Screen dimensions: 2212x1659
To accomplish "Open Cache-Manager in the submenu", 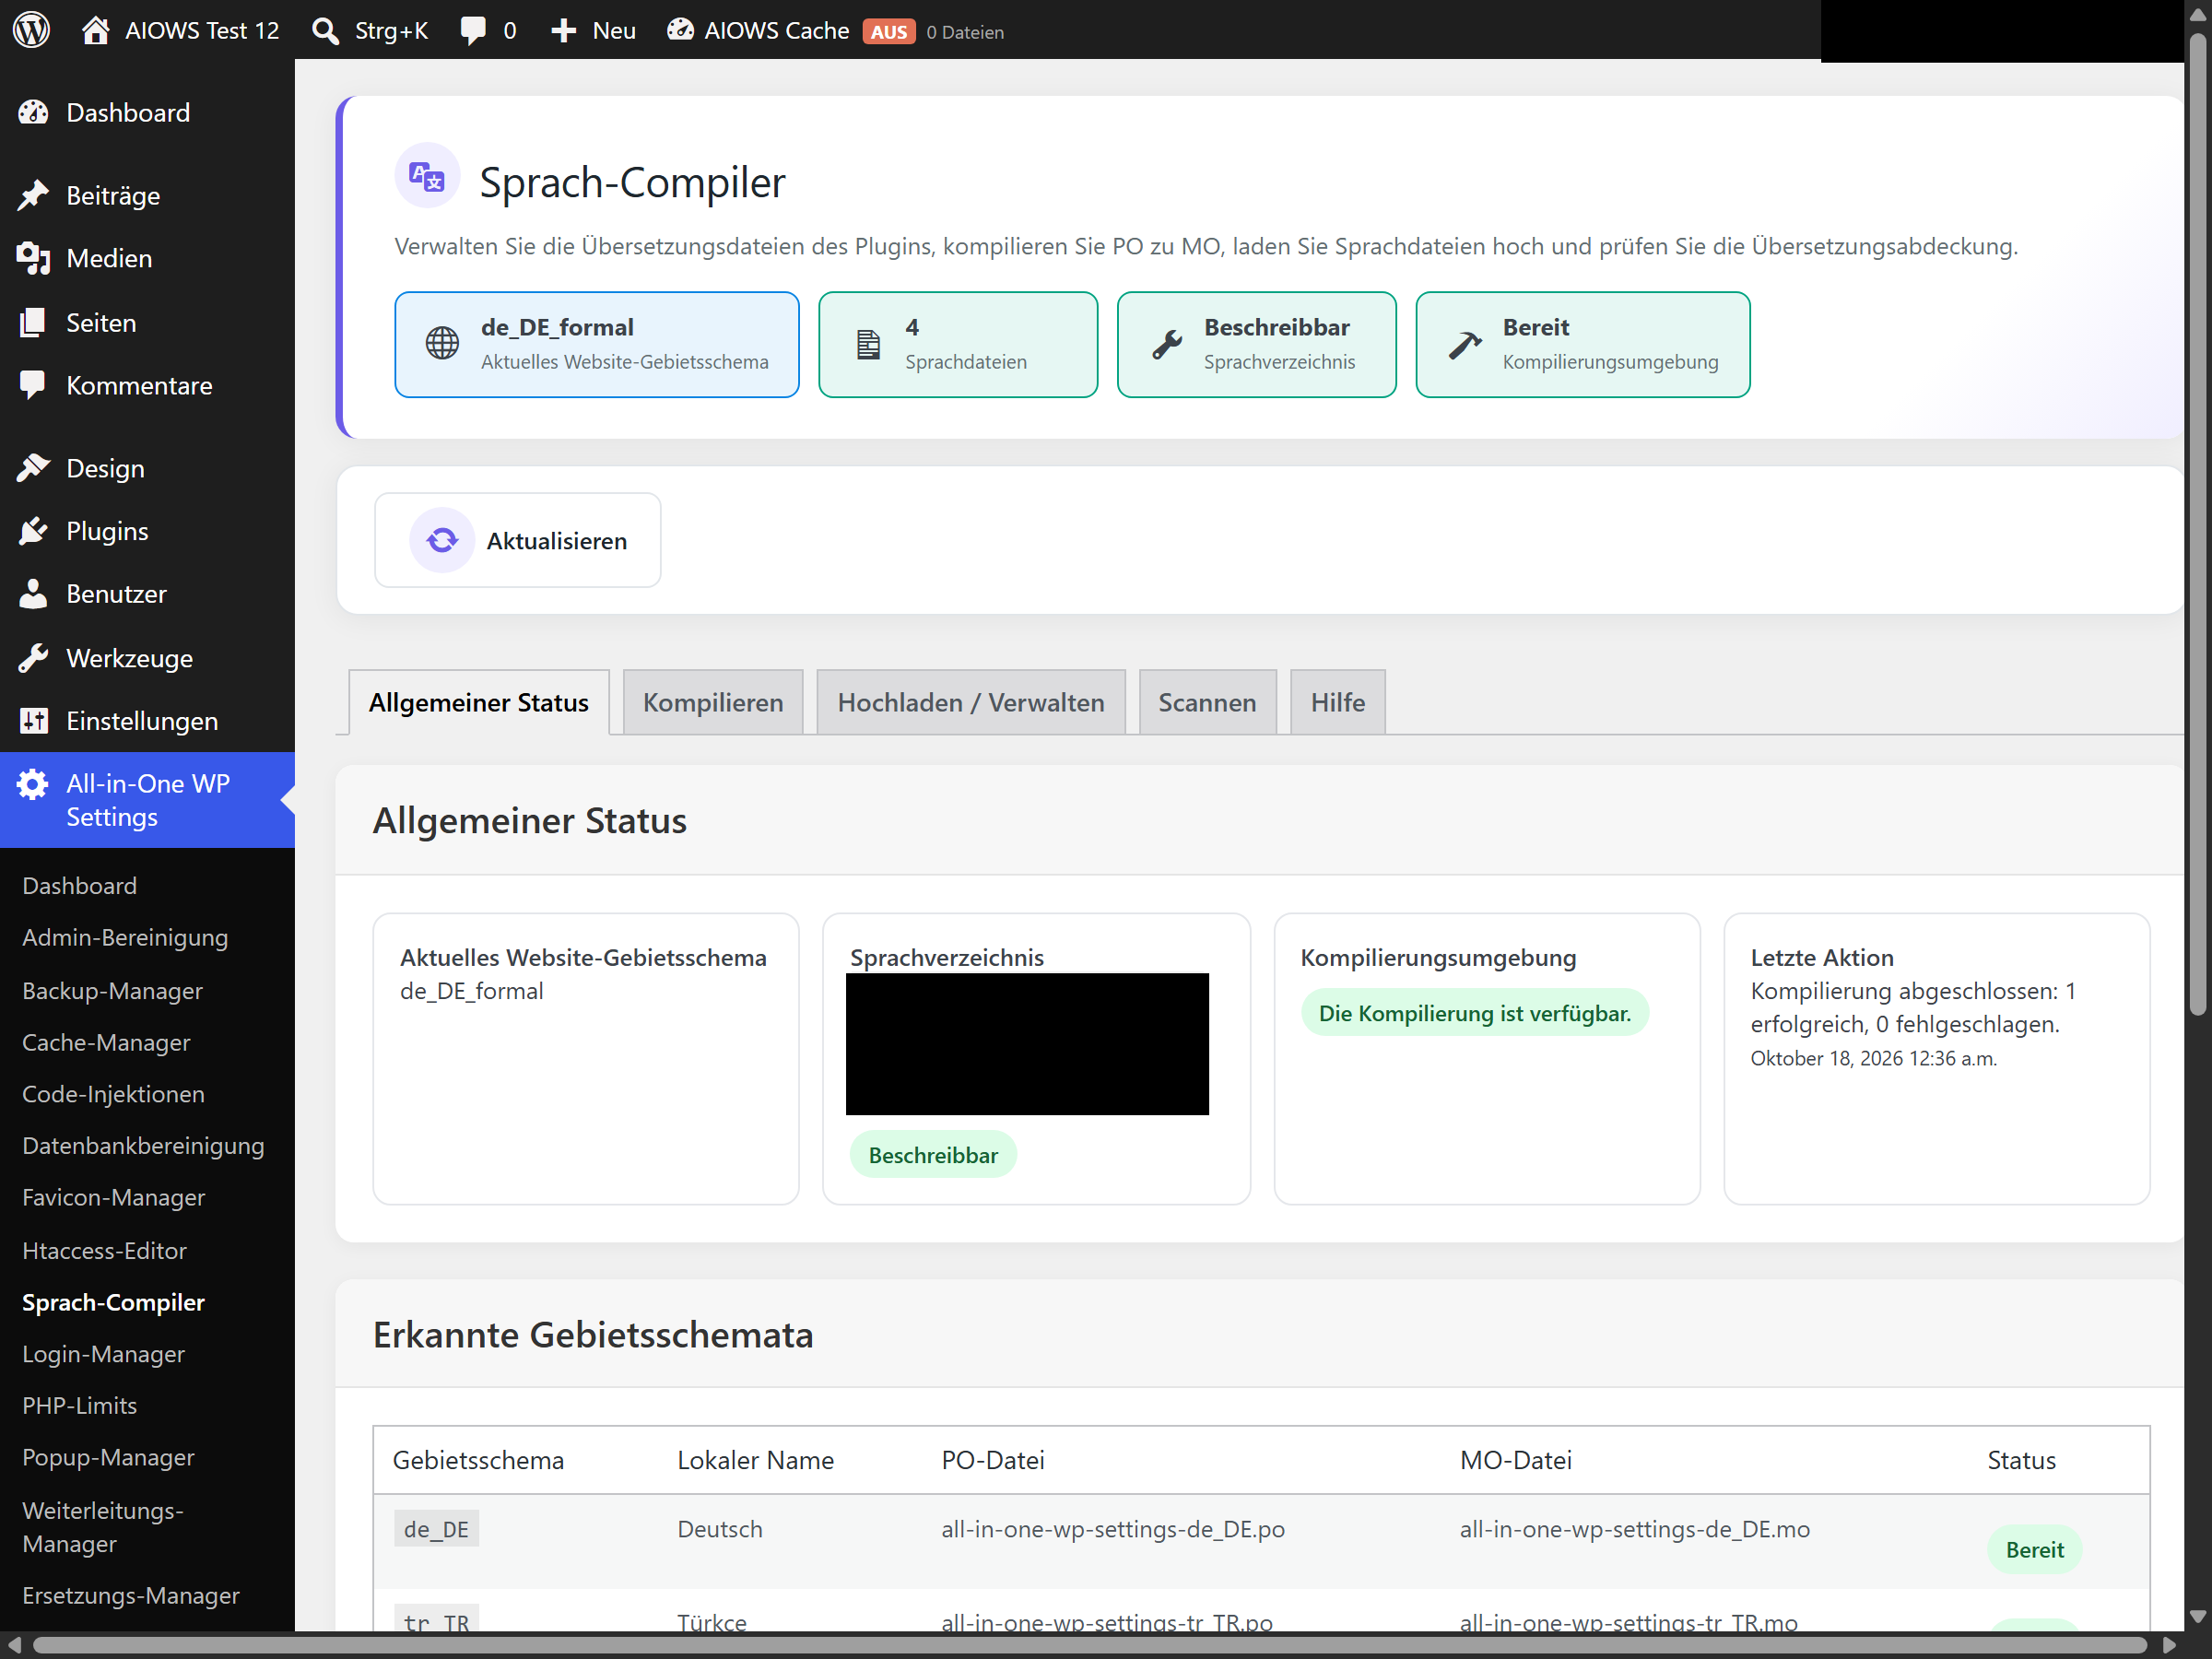I will 106,1043.
